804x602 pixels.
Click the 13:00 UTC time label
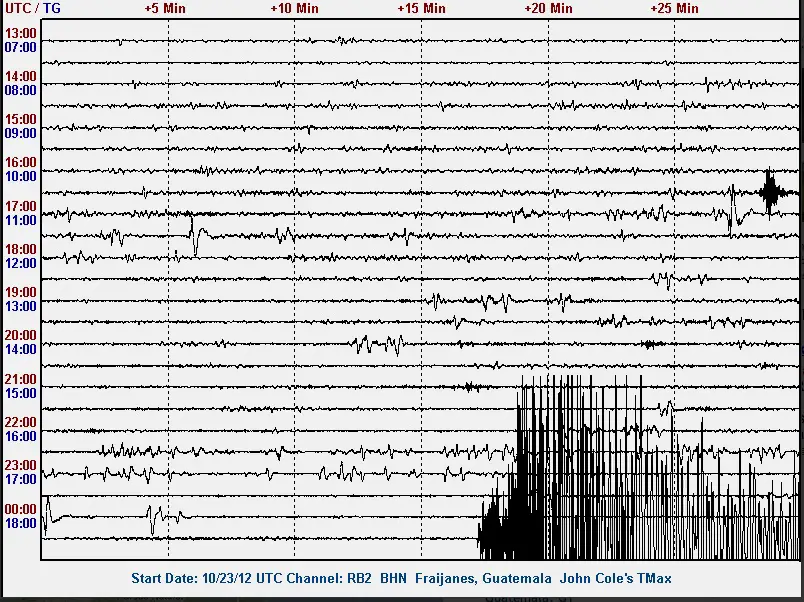[21, 33]
